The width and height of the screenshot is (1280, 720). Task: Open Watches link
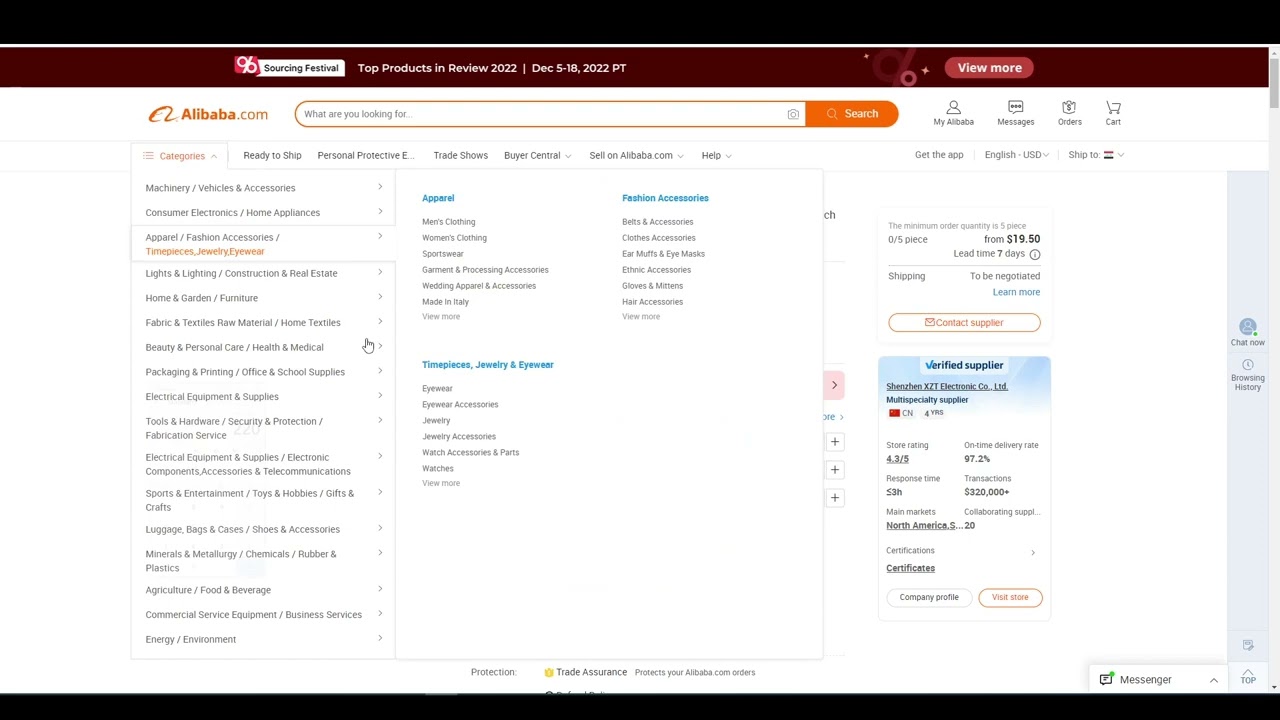[437, 468]
